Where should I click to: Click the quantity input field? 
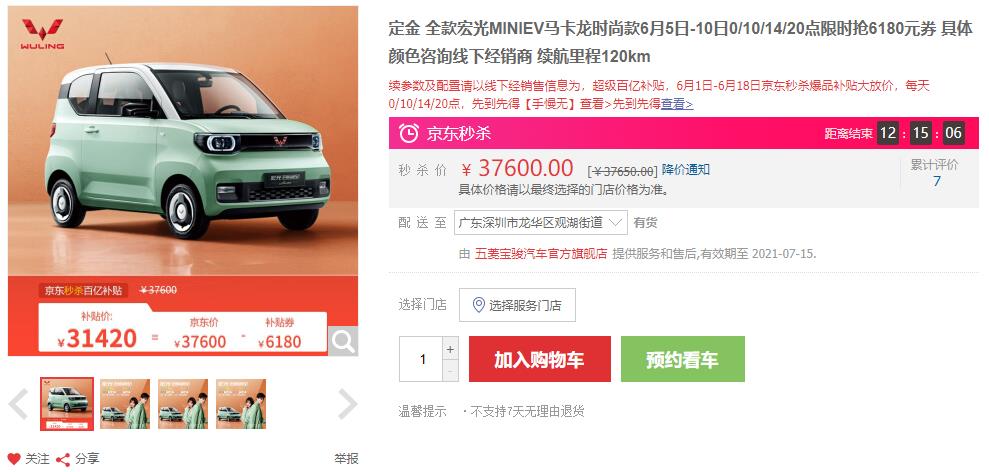pyautogui.click(x=421, y=359)
